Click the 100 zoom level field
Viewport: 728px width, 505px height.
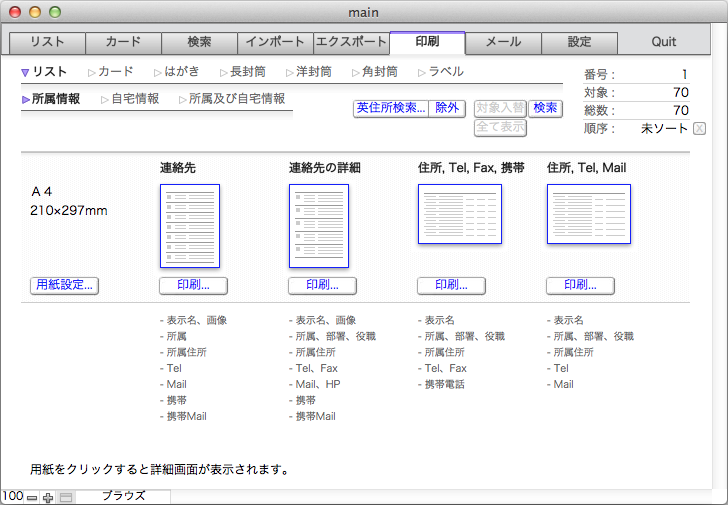(x=12, y=497)
